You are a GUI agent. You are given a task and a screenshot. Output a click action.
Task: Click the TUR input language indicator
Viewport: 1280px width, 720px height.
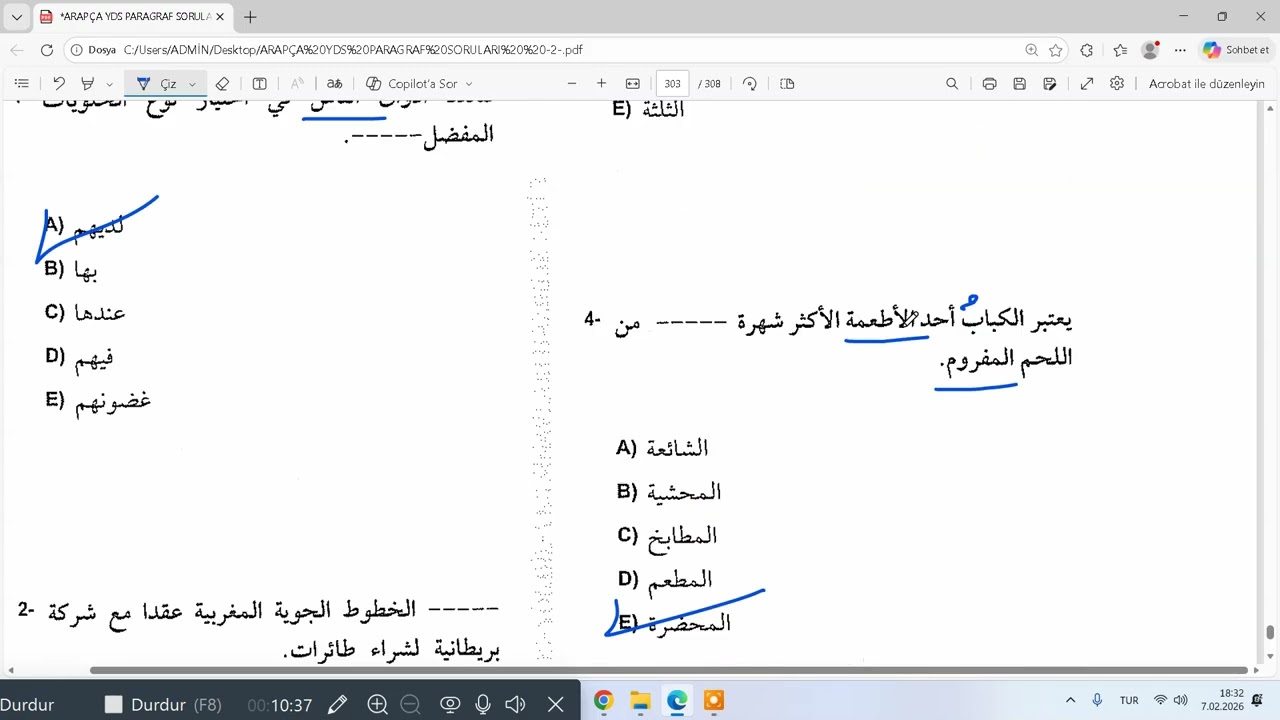click(x=1129, y=701)
